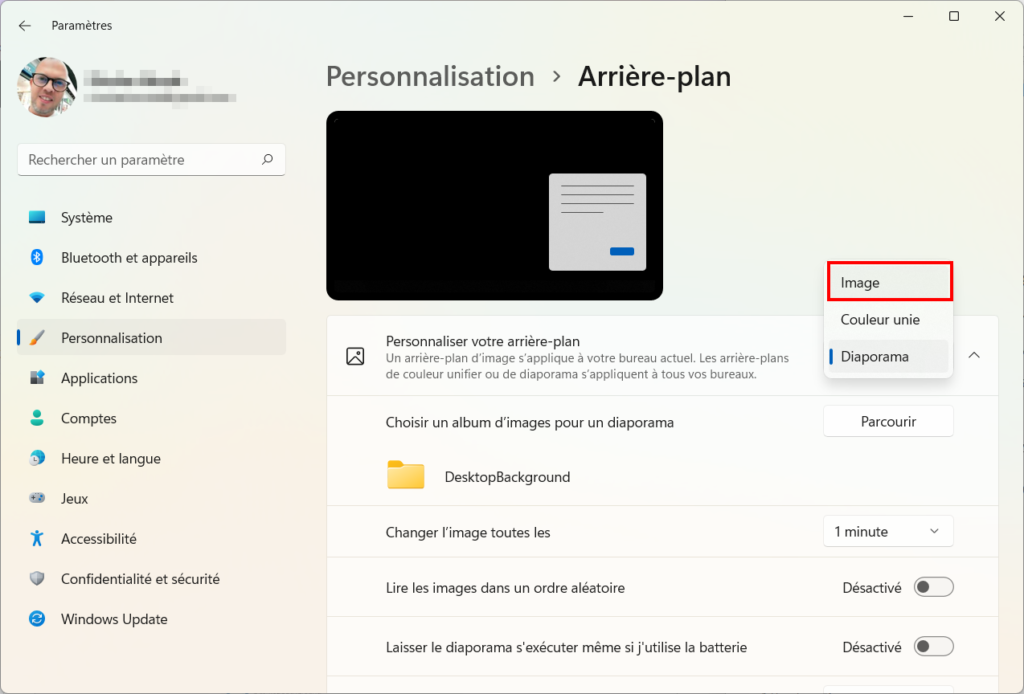Click the Changer l'image toutes les label
This screenshot has height=694, width=1024.
click(468, 532)
